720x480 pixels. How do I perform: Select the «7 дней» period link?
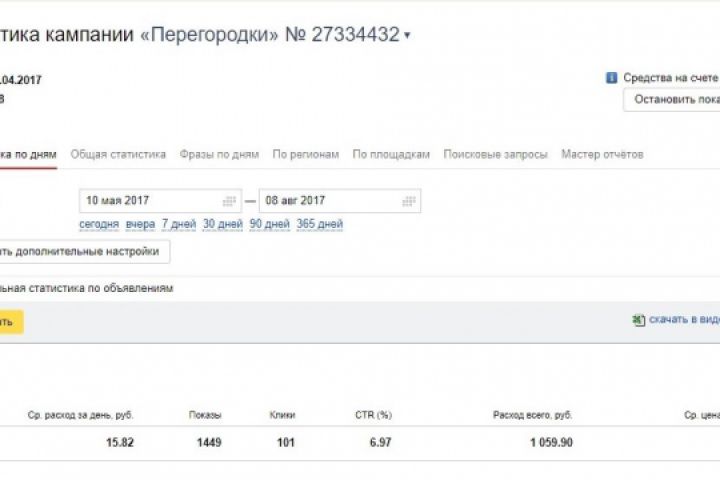tap(179, 224)
